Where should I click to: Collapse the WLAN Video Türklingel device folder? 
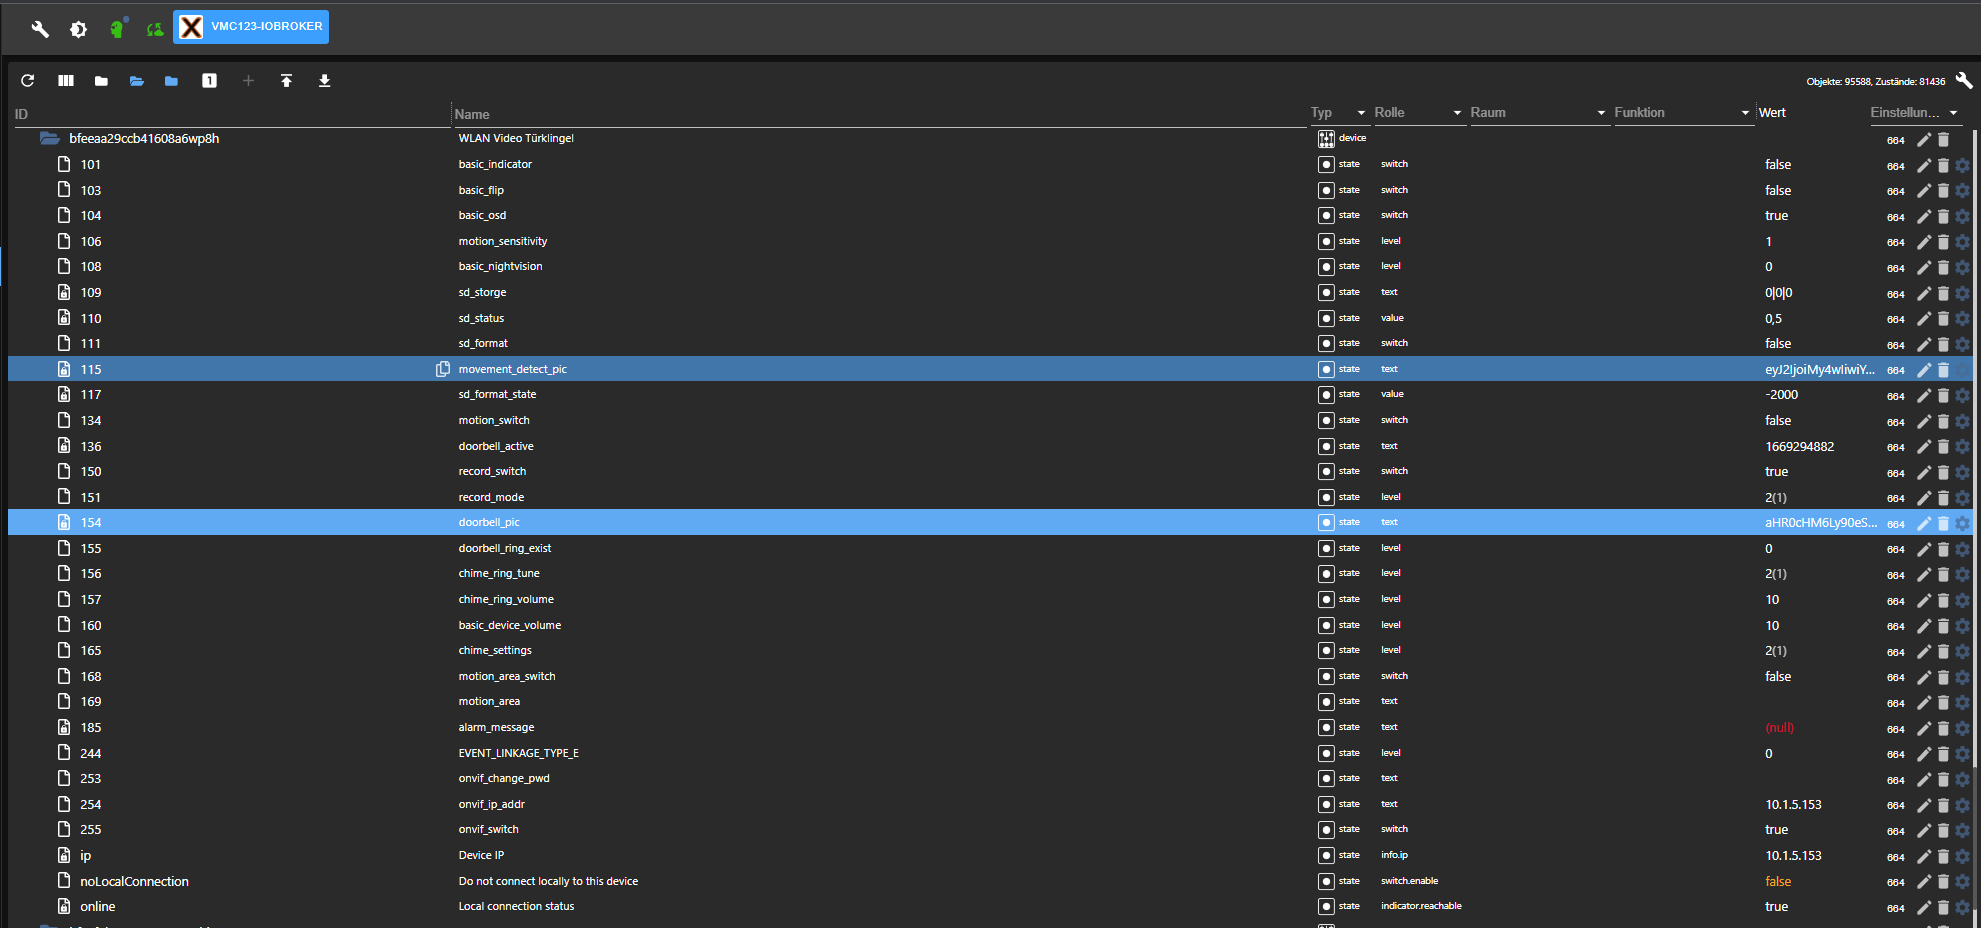pos(50,138)
